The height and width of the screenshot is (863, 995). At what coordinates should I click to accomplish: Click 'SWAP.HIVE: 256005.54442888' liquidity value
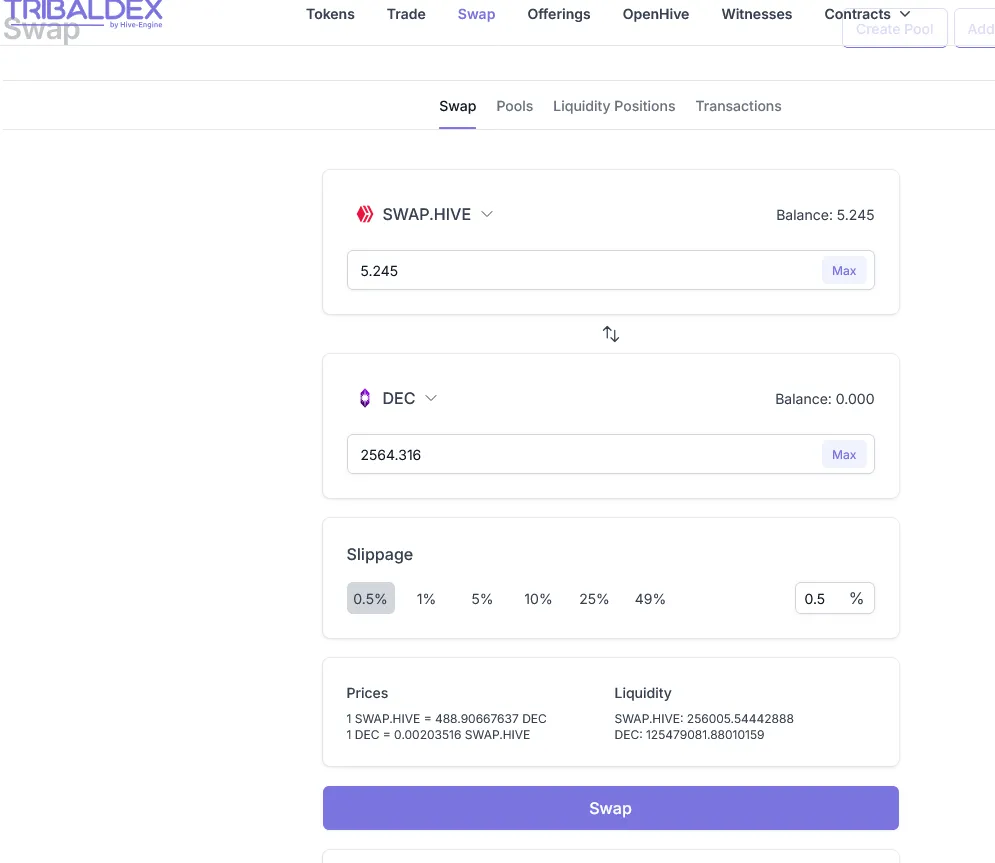(x=704, y=718)
